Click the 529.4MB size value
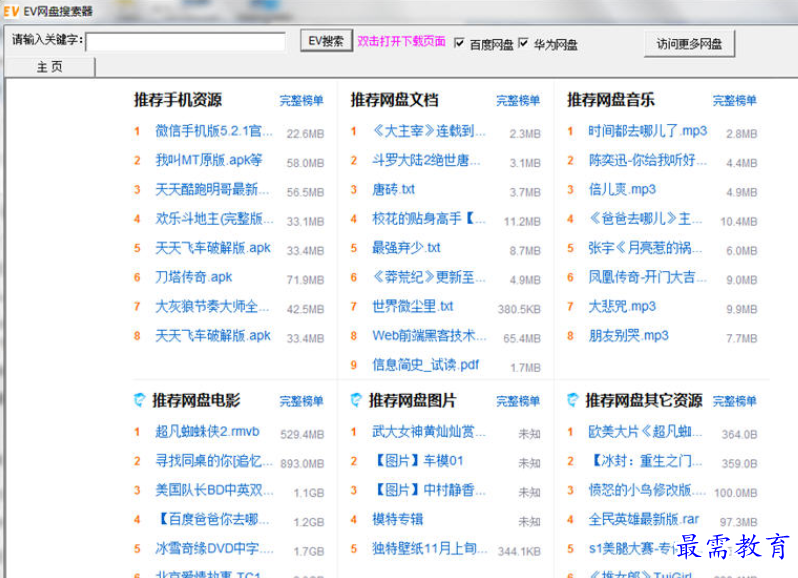This screenshot has width=798, height=578. point(302,435)
